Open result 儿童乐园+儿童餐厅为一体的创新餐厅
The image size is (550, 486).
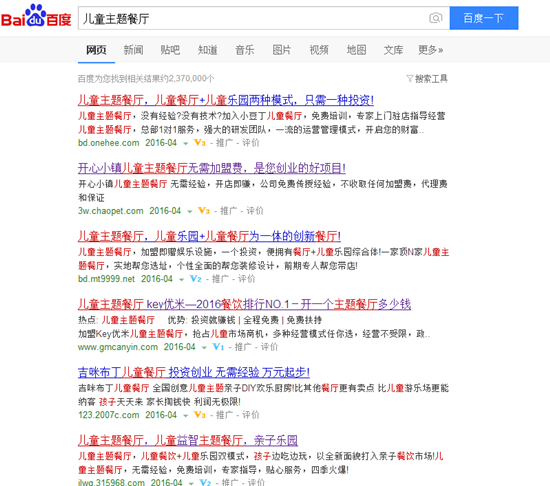209,236
